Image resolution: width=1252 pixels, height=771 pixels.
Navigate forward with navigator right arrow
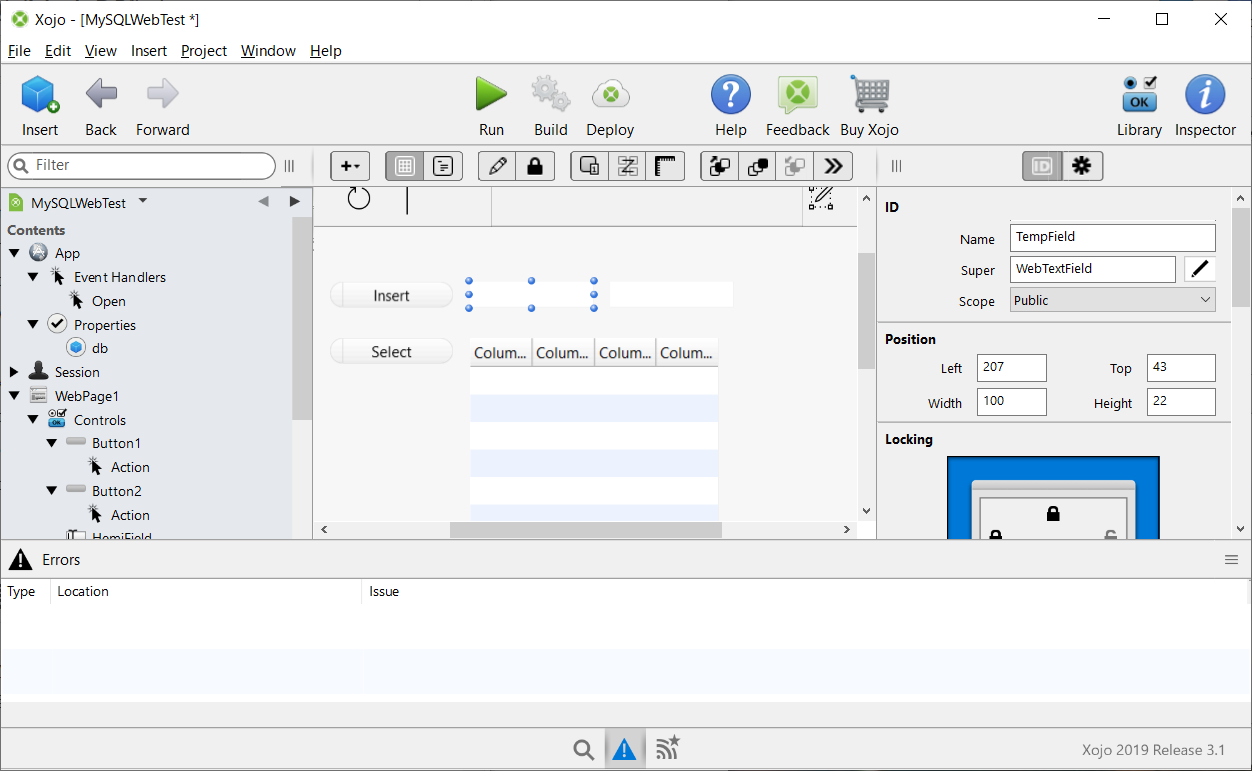(x=294, y=202)
